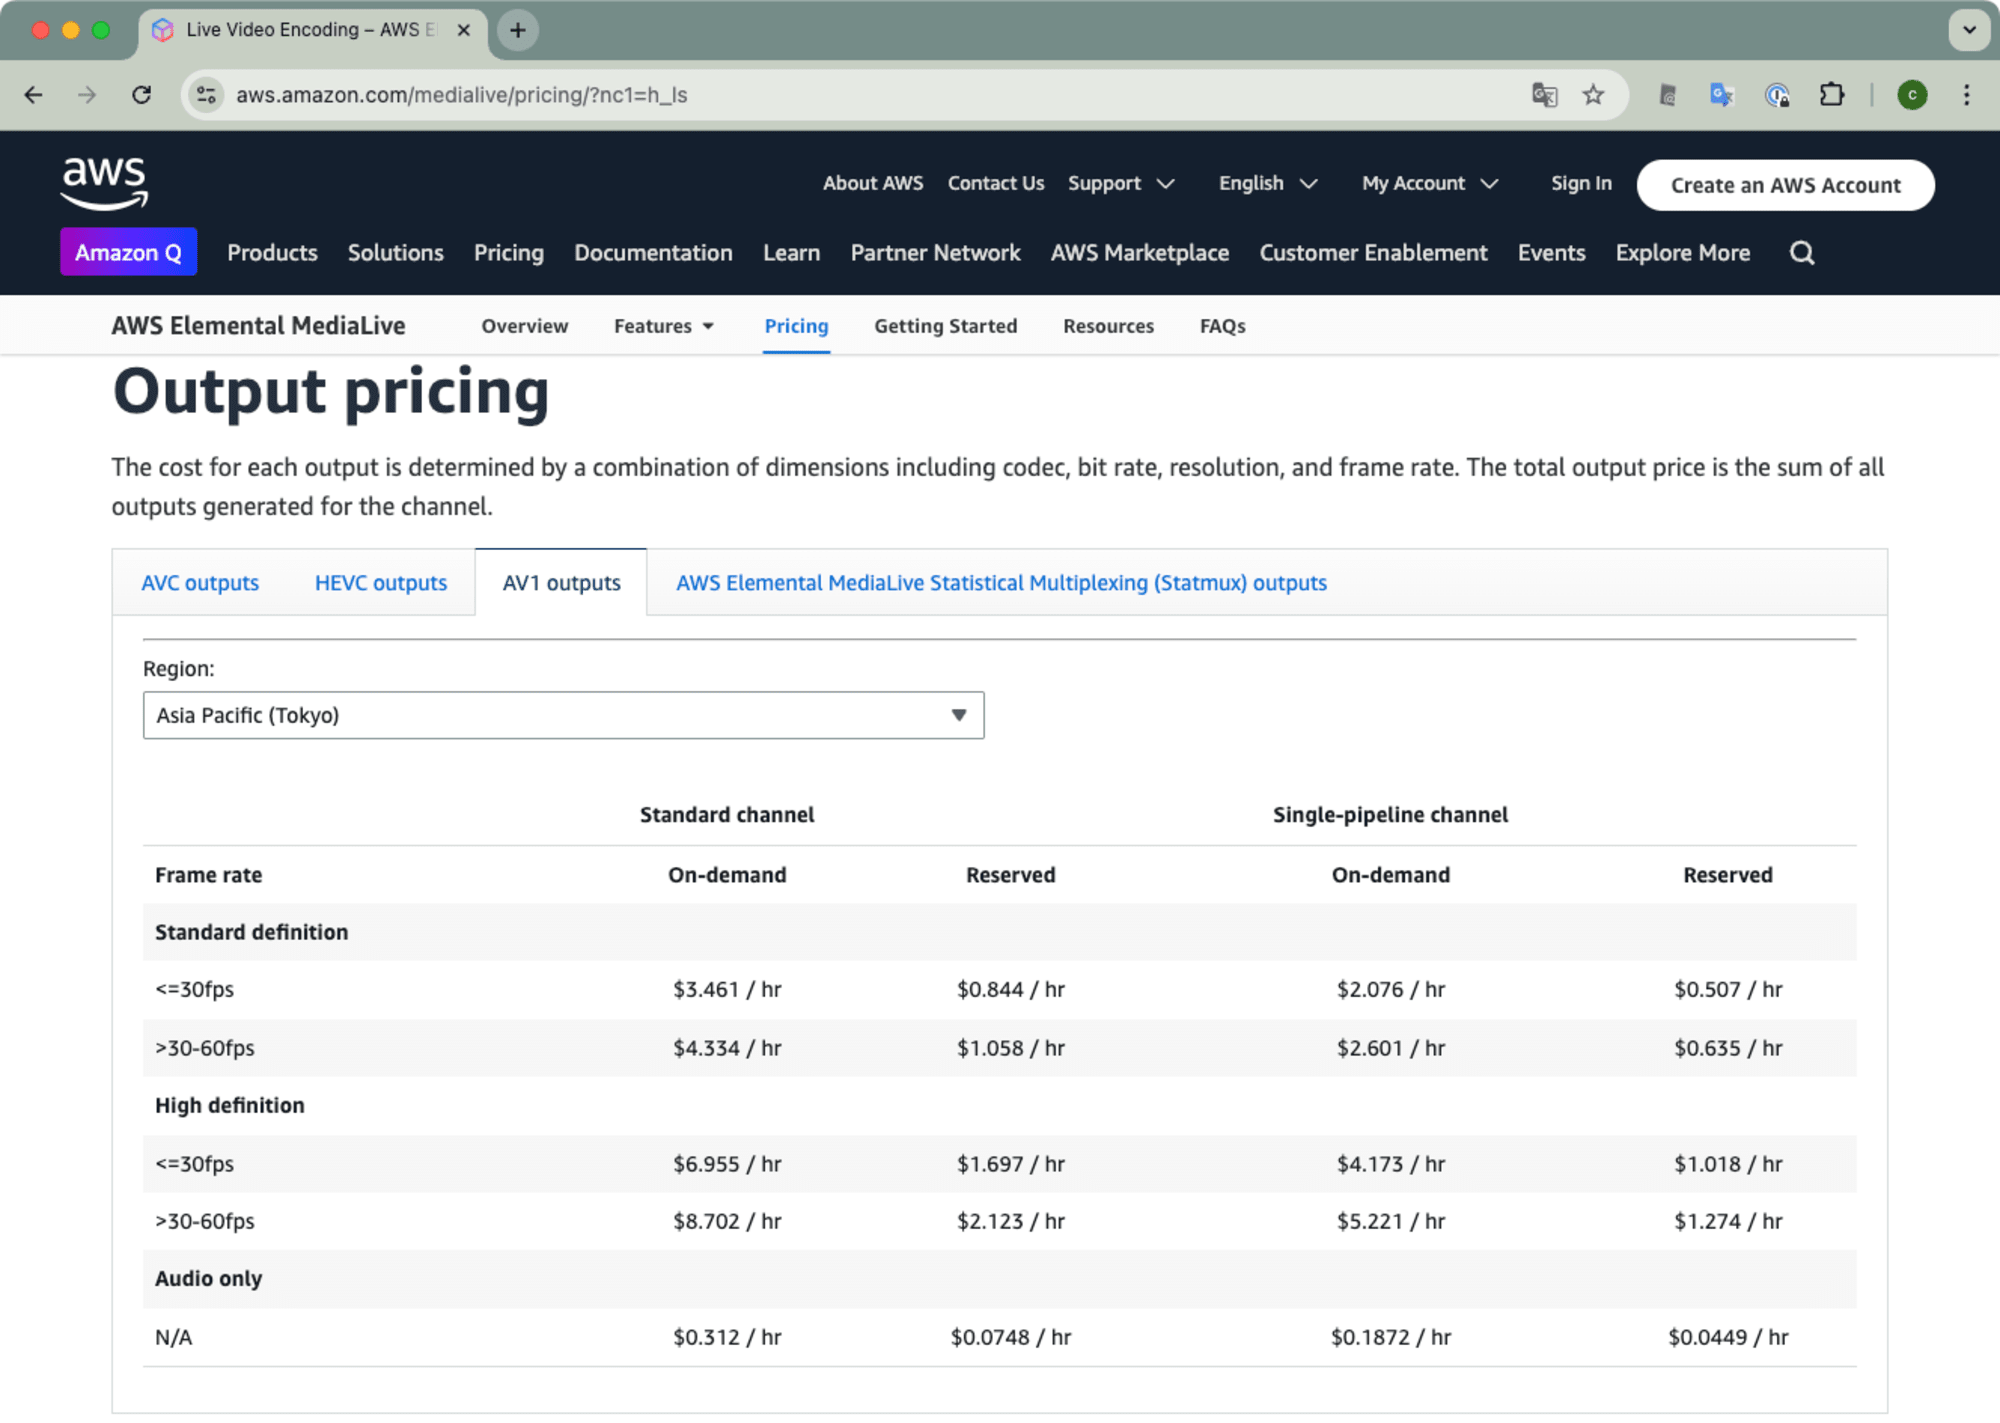Image resolution: width=2000 pixels, height=1423 pixels.
Task: Bookmark this page with star icon
Action: (1593, 95)
